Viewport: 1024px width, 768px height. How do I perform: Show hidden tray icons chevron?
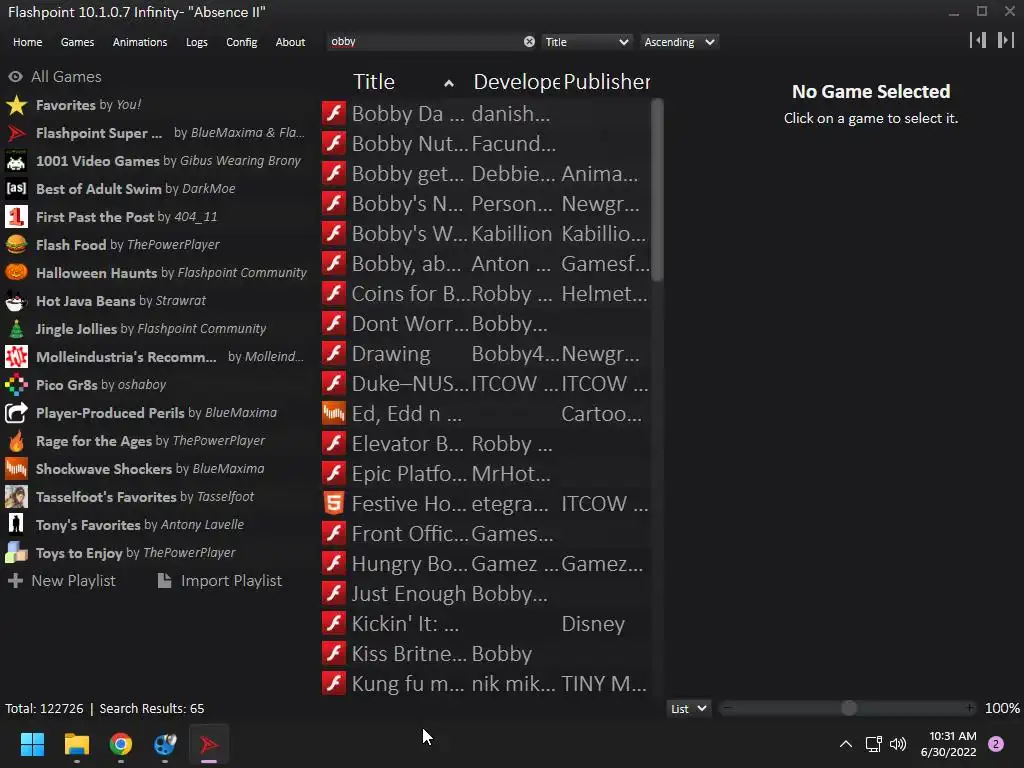[x=845, y=744]
